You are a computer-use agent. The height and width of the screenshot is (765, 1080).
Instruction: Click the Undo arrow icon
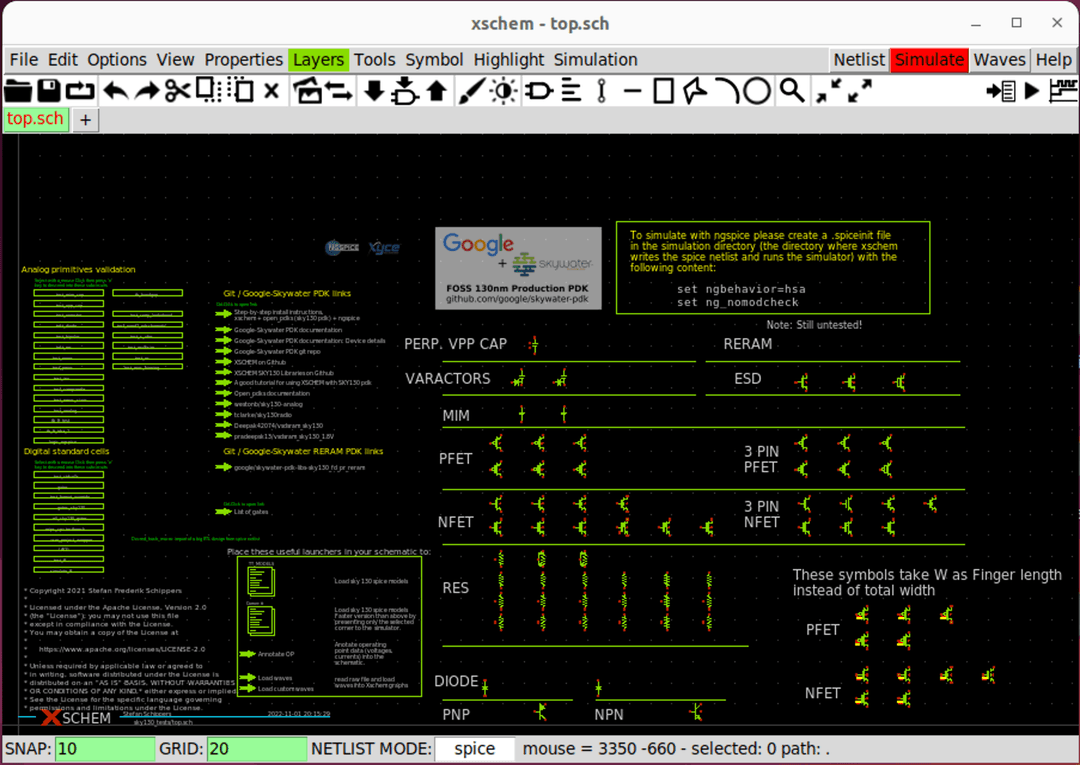[x=115, y=91]
